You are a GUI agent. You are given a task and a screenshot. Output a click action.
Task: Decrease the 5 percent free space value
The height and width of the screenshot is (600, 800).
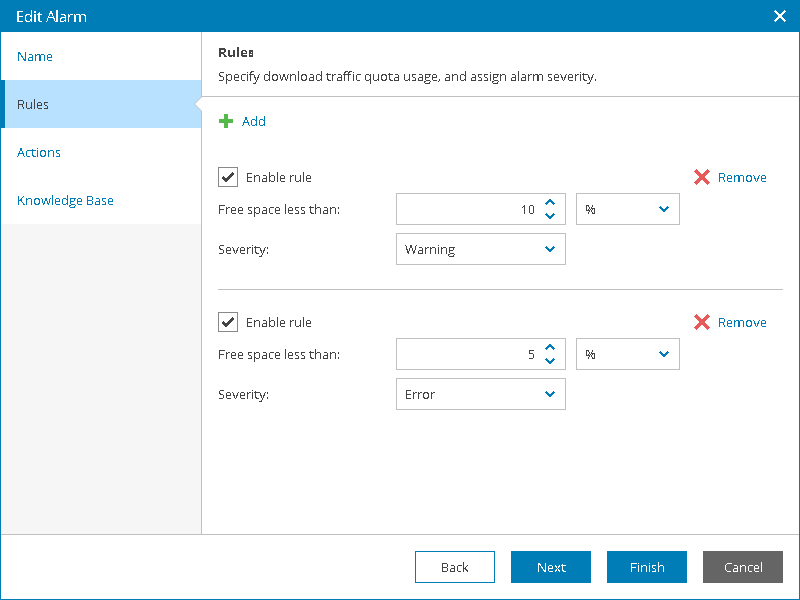[x=550, y=360]
